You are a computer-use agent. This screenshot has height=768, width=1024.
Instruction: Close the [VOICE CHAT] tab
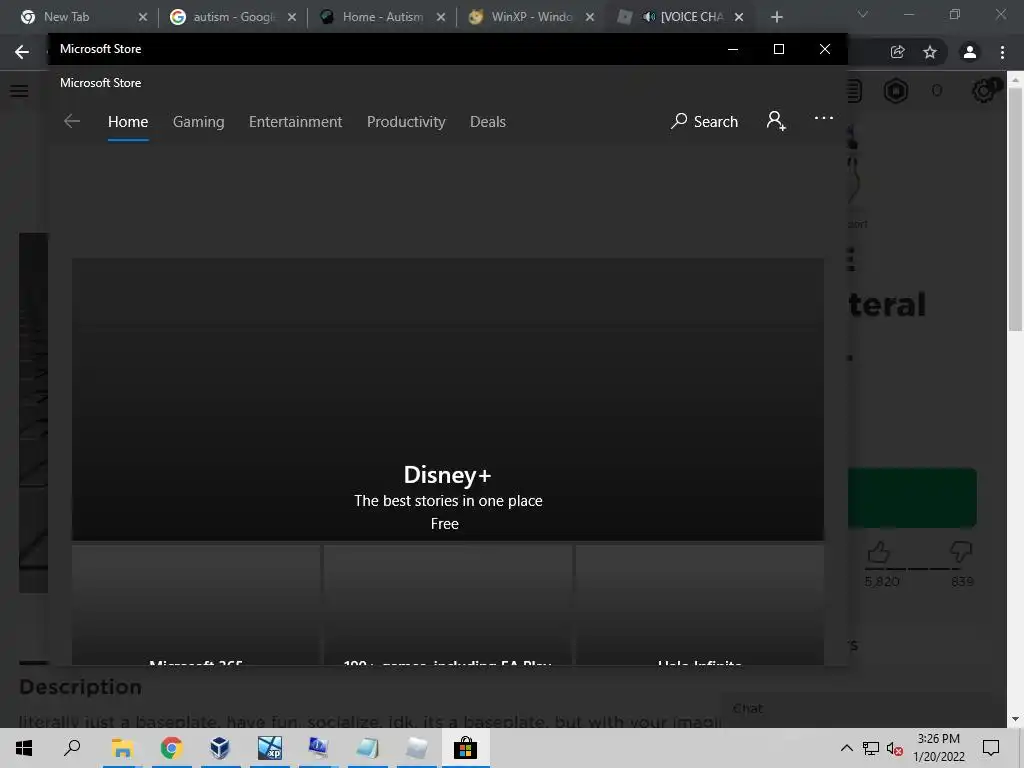click(739, 17)
